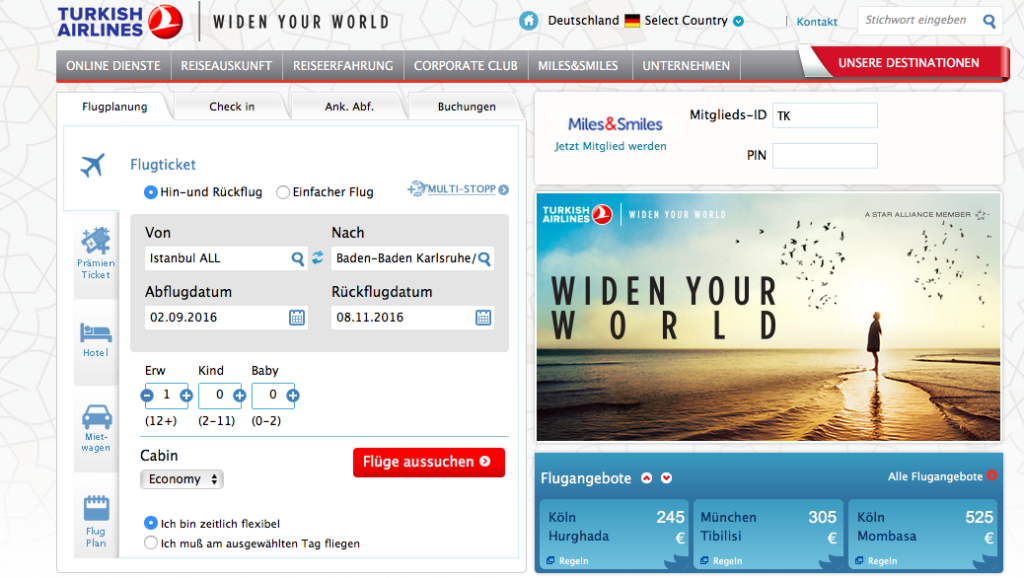Click the Miles&Smiles logo
This screenshot has width=1024, height=578.
coord(615,124)
